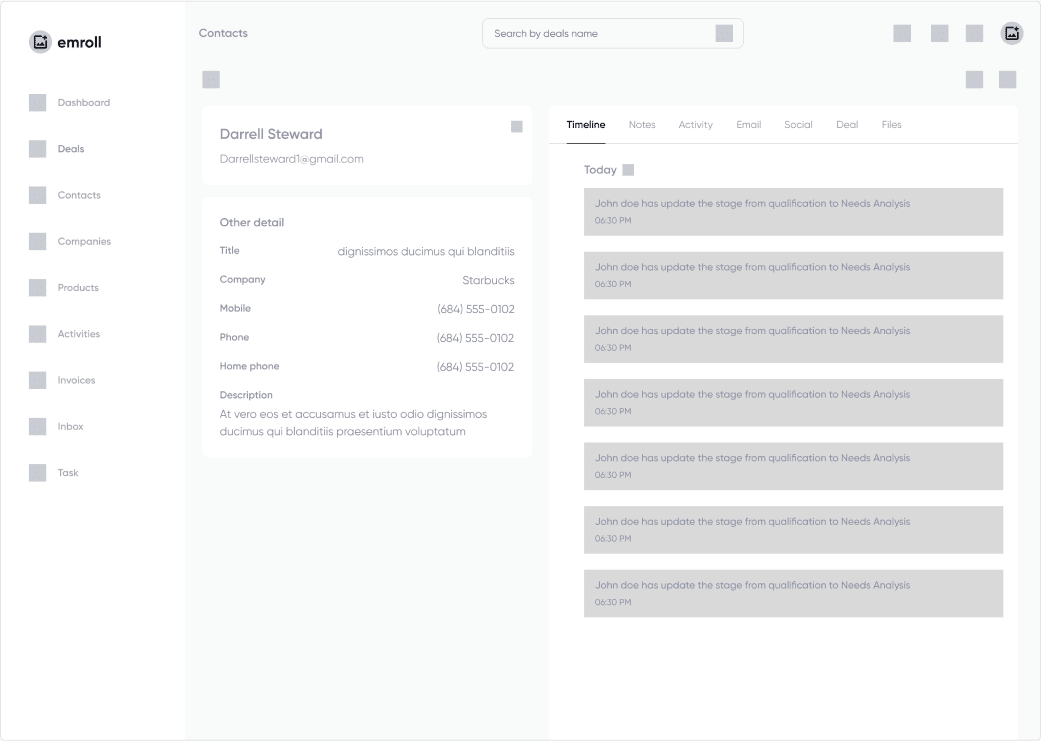The width and height of the screenshot is (1041, 741).
Task: Click the Products icon in the sidebar
Action: click(x=38, y=287)
